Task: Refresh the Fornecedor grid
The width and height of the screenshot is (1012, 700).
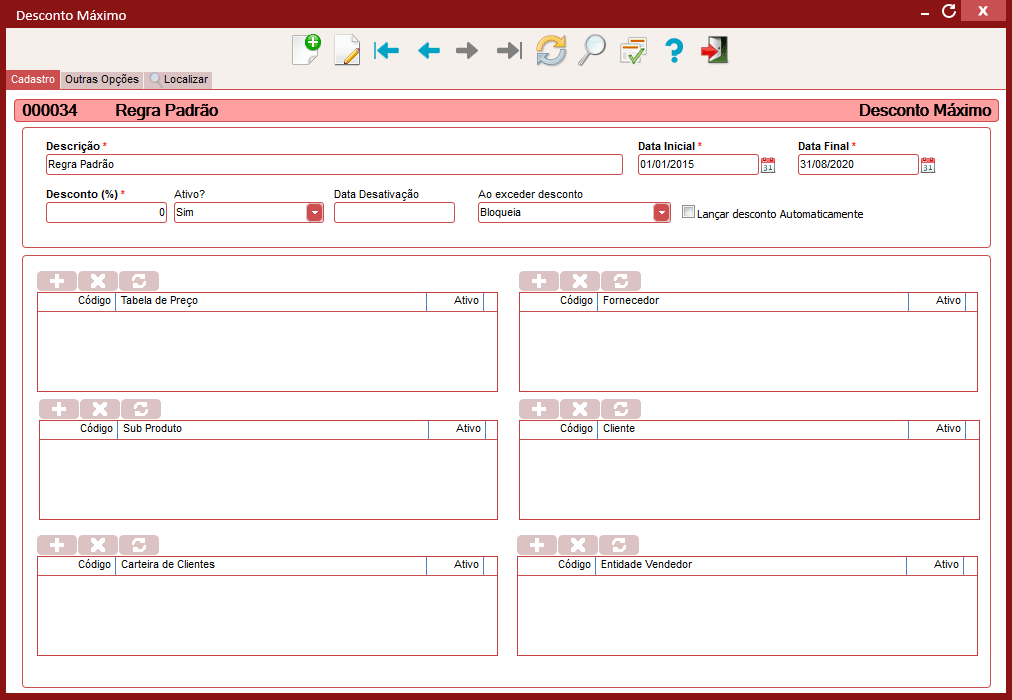Action: [621, 281]
